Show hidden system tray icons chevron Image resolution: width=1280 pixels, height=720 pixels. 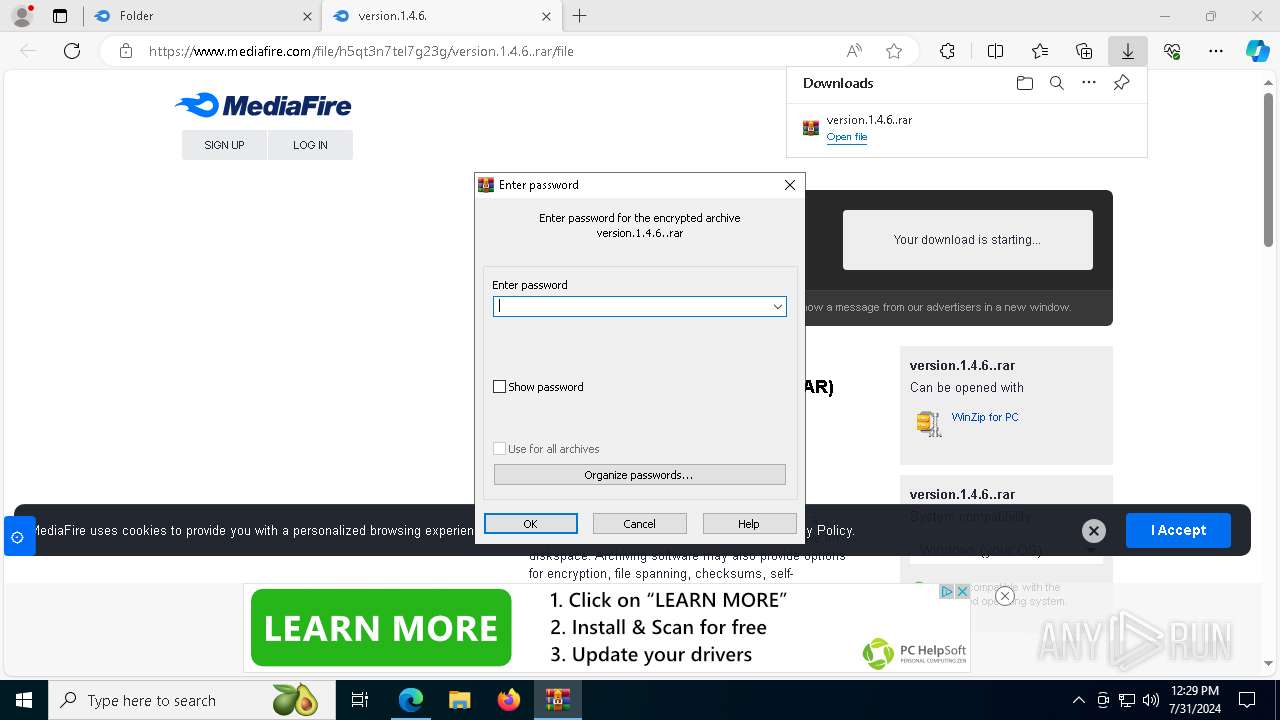(1078, 700)
